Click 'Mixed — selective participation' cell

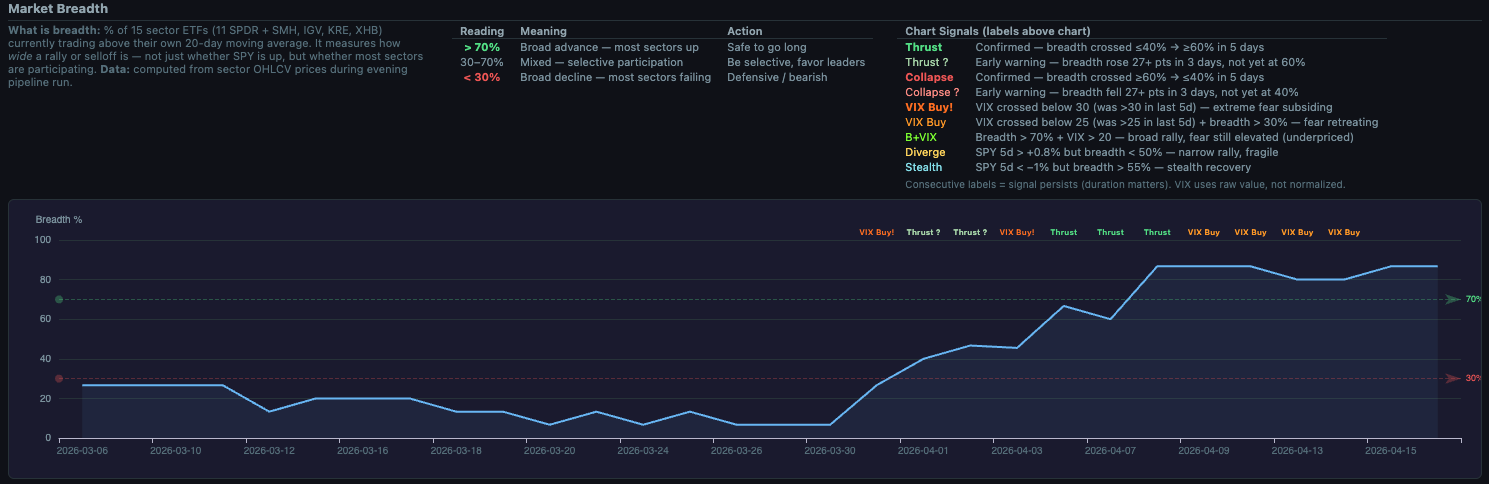coord(603,62)
